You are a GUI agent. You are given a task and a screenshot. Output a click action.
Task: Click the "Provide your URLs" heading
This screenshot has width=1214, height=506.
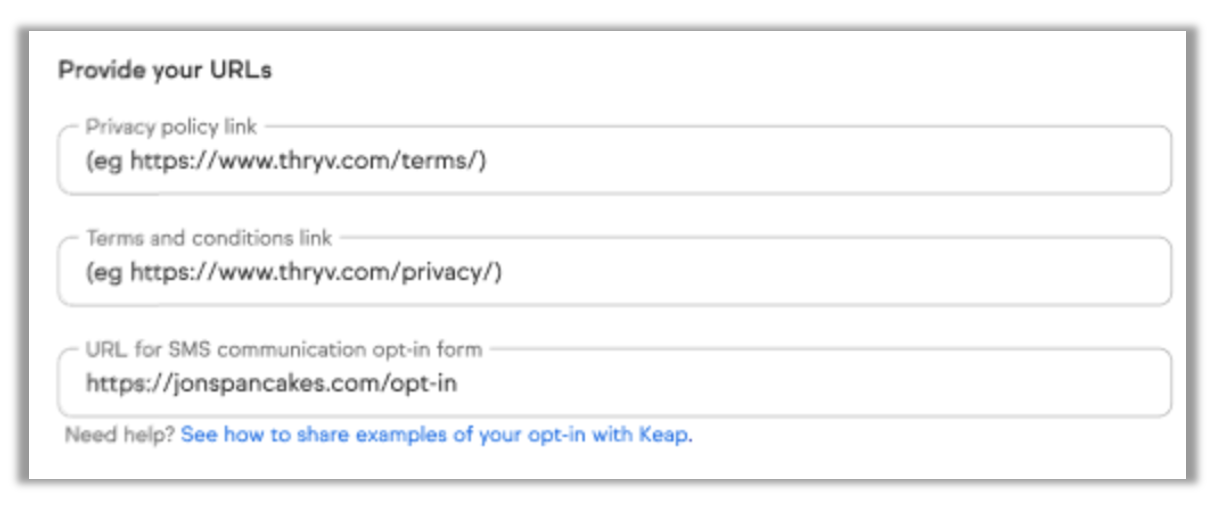click(165, 70)
